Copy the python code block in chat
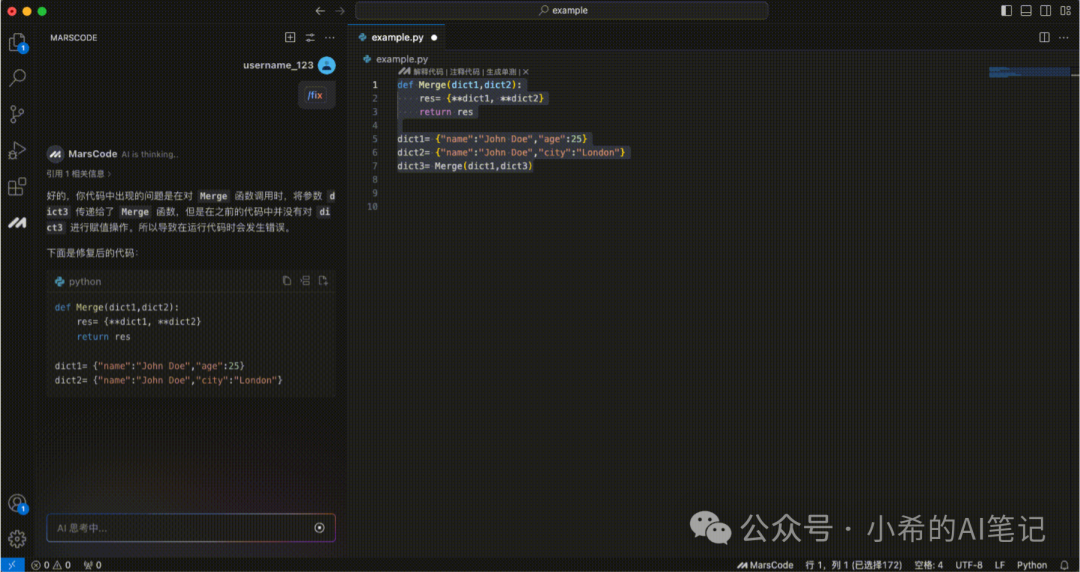Screen dimensions: 1080x572 click(x=287, y=281)
